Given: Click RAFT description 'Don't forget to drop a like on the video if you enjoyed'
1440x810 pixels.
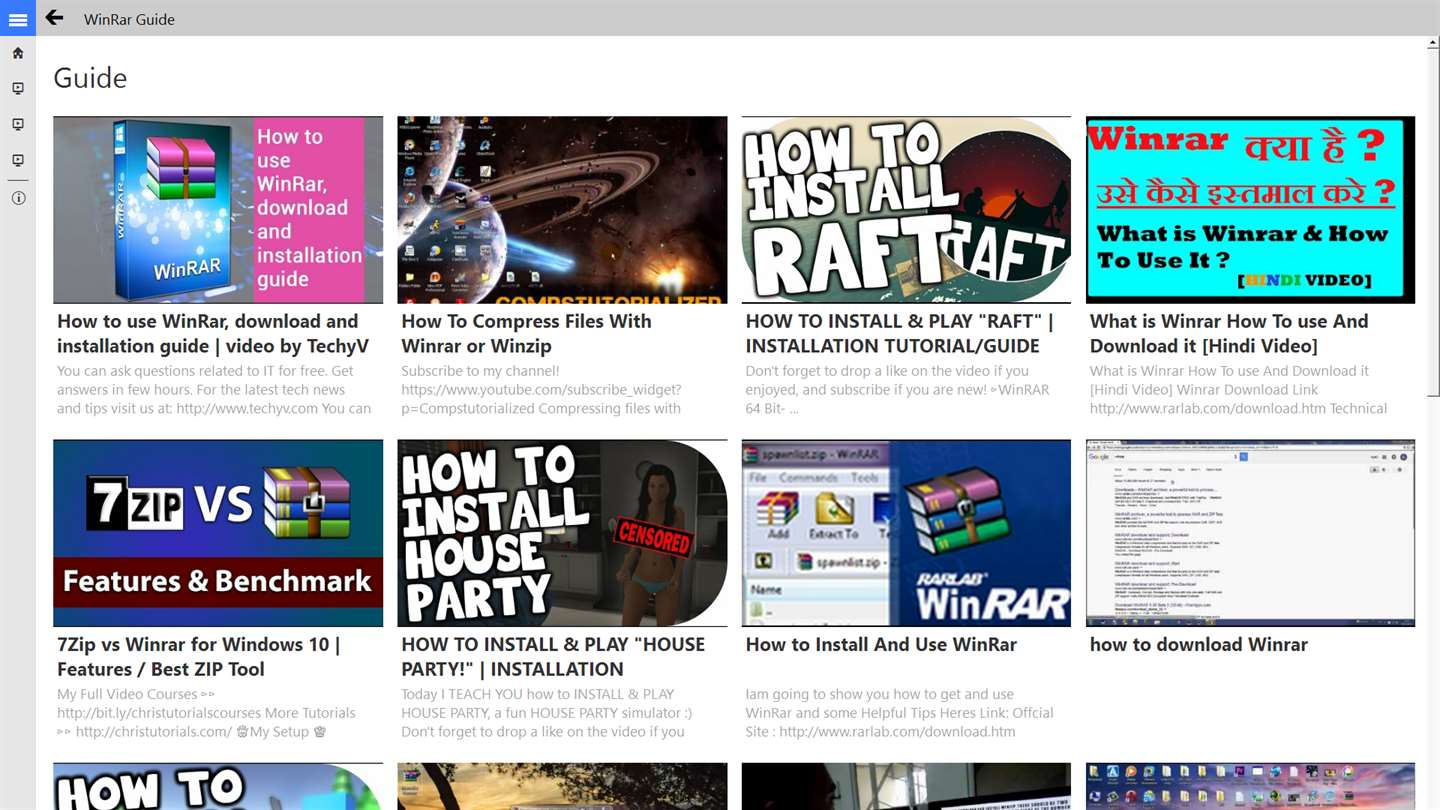Looking at the screenshot, I should click(898, 390).
